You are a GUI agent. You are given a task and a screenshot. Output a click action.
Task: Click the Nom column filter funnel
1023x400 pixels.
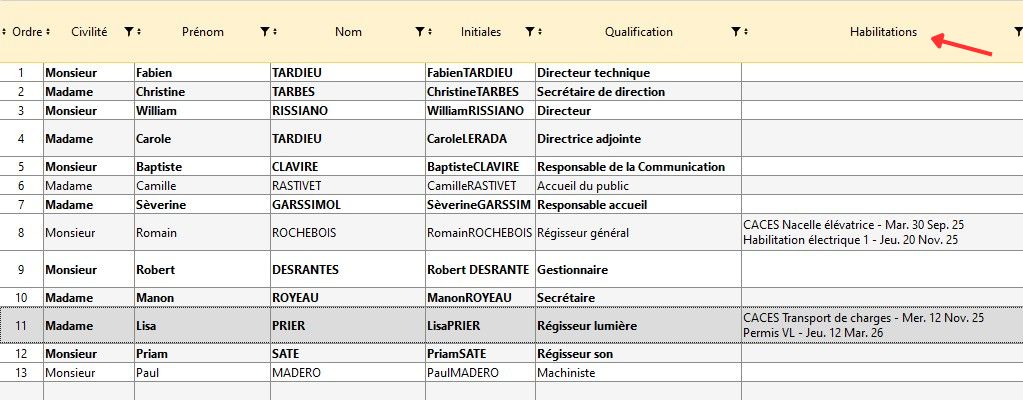pos(420,32)
